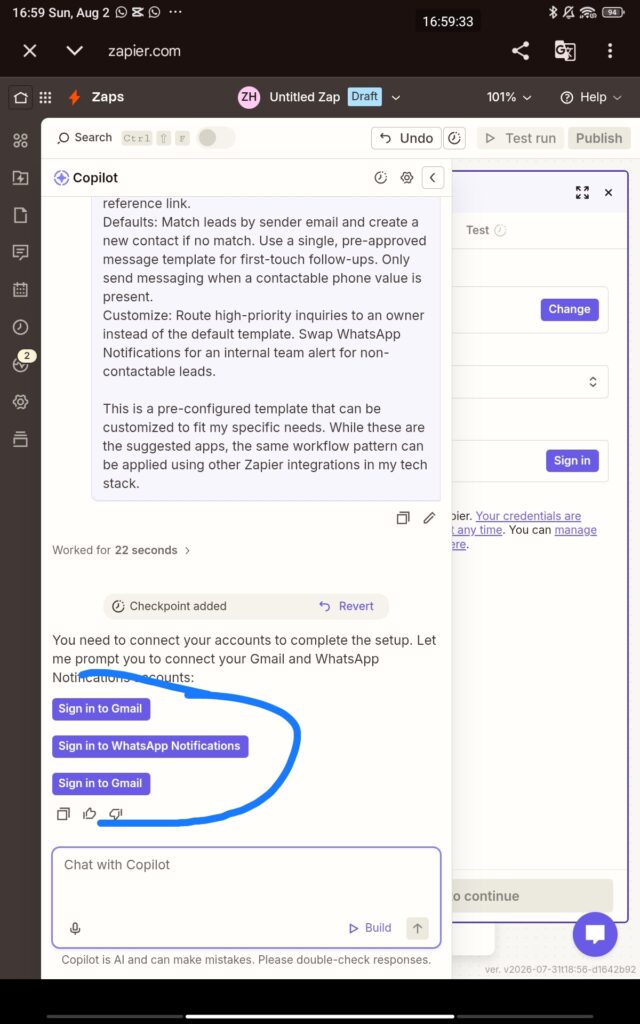This screenshot has height=1024, width=640.
Task: Open the clock history icon in sidebar
Action: click(20, 327)
